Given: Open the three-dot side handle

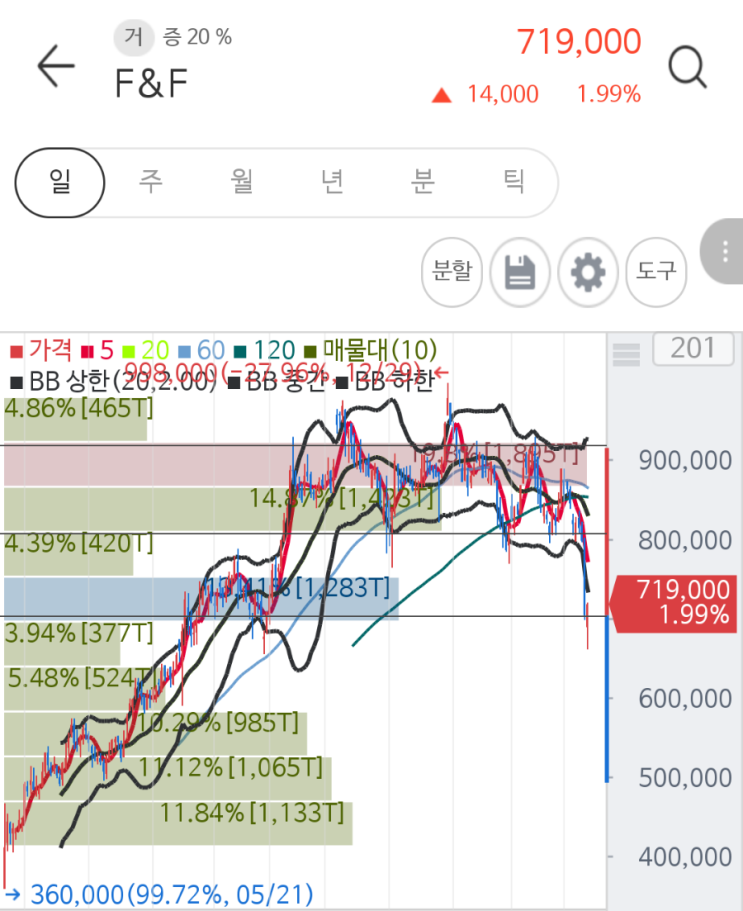Looking at the screenshot, I should pyautogui.click(x=724, y=252).
